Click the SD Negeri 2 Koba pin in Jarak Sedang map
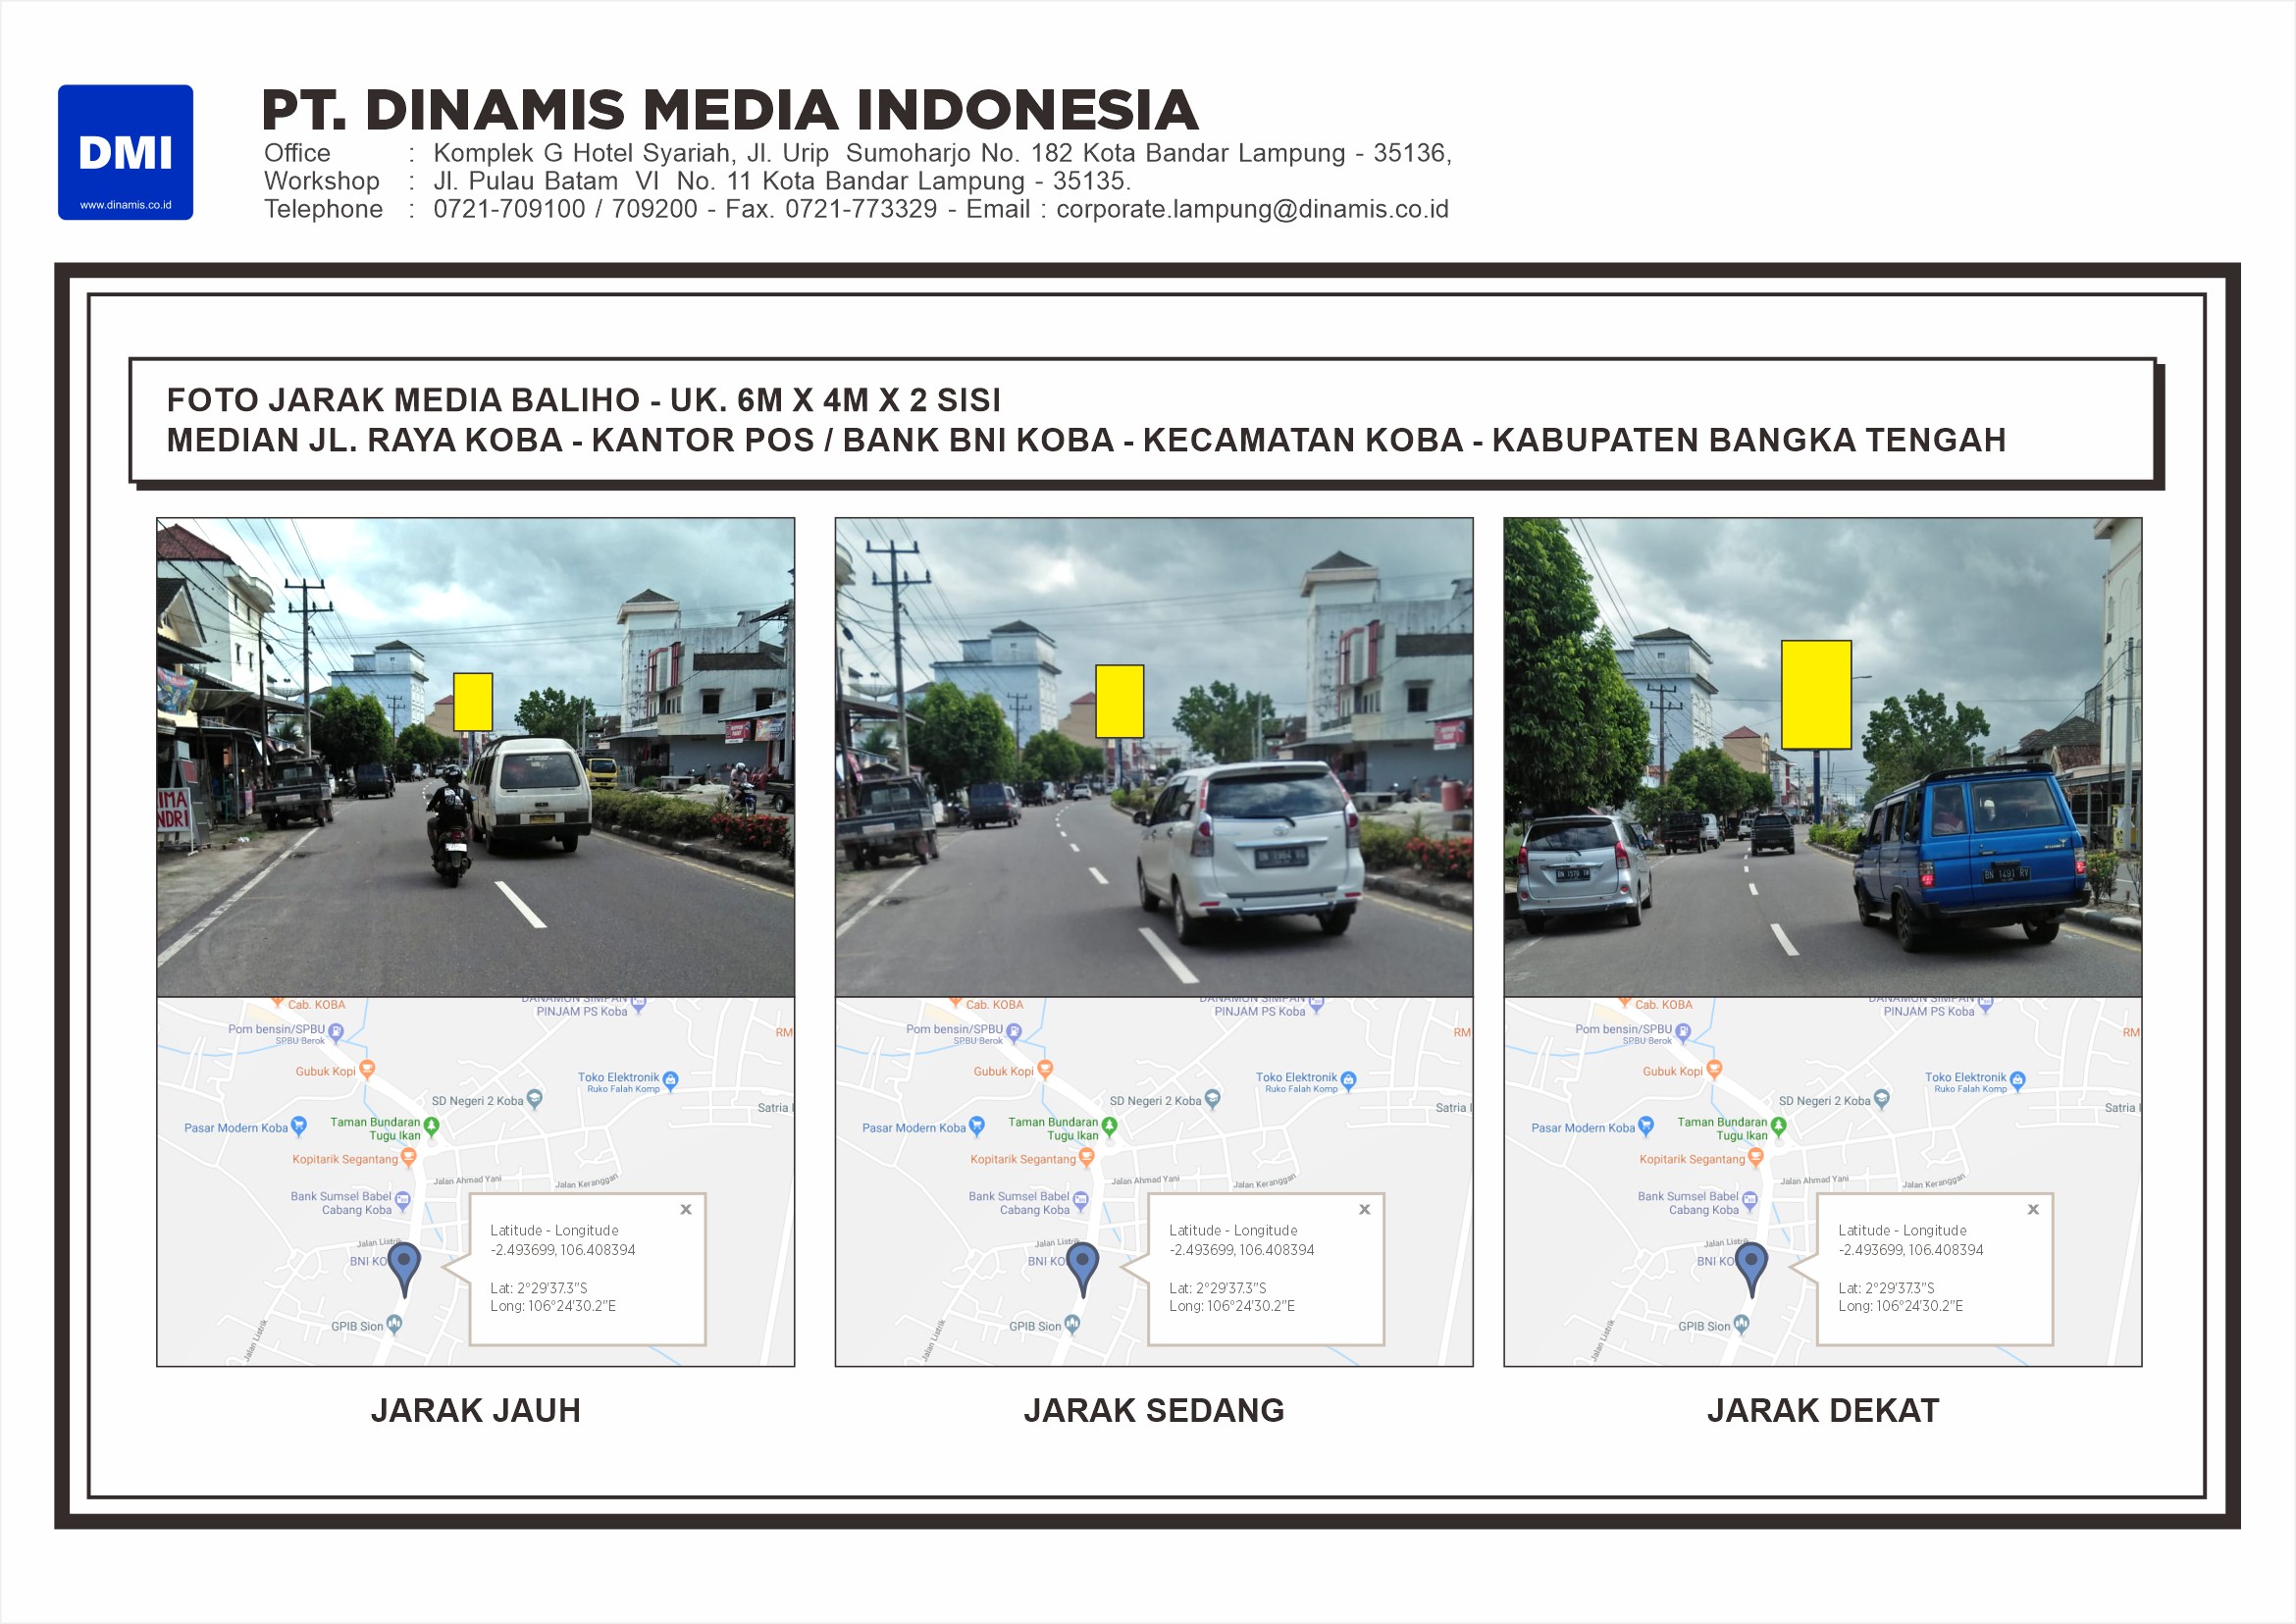Image resolution: width=2296 pixels, height=1624 pixels. (1212, 1099)
